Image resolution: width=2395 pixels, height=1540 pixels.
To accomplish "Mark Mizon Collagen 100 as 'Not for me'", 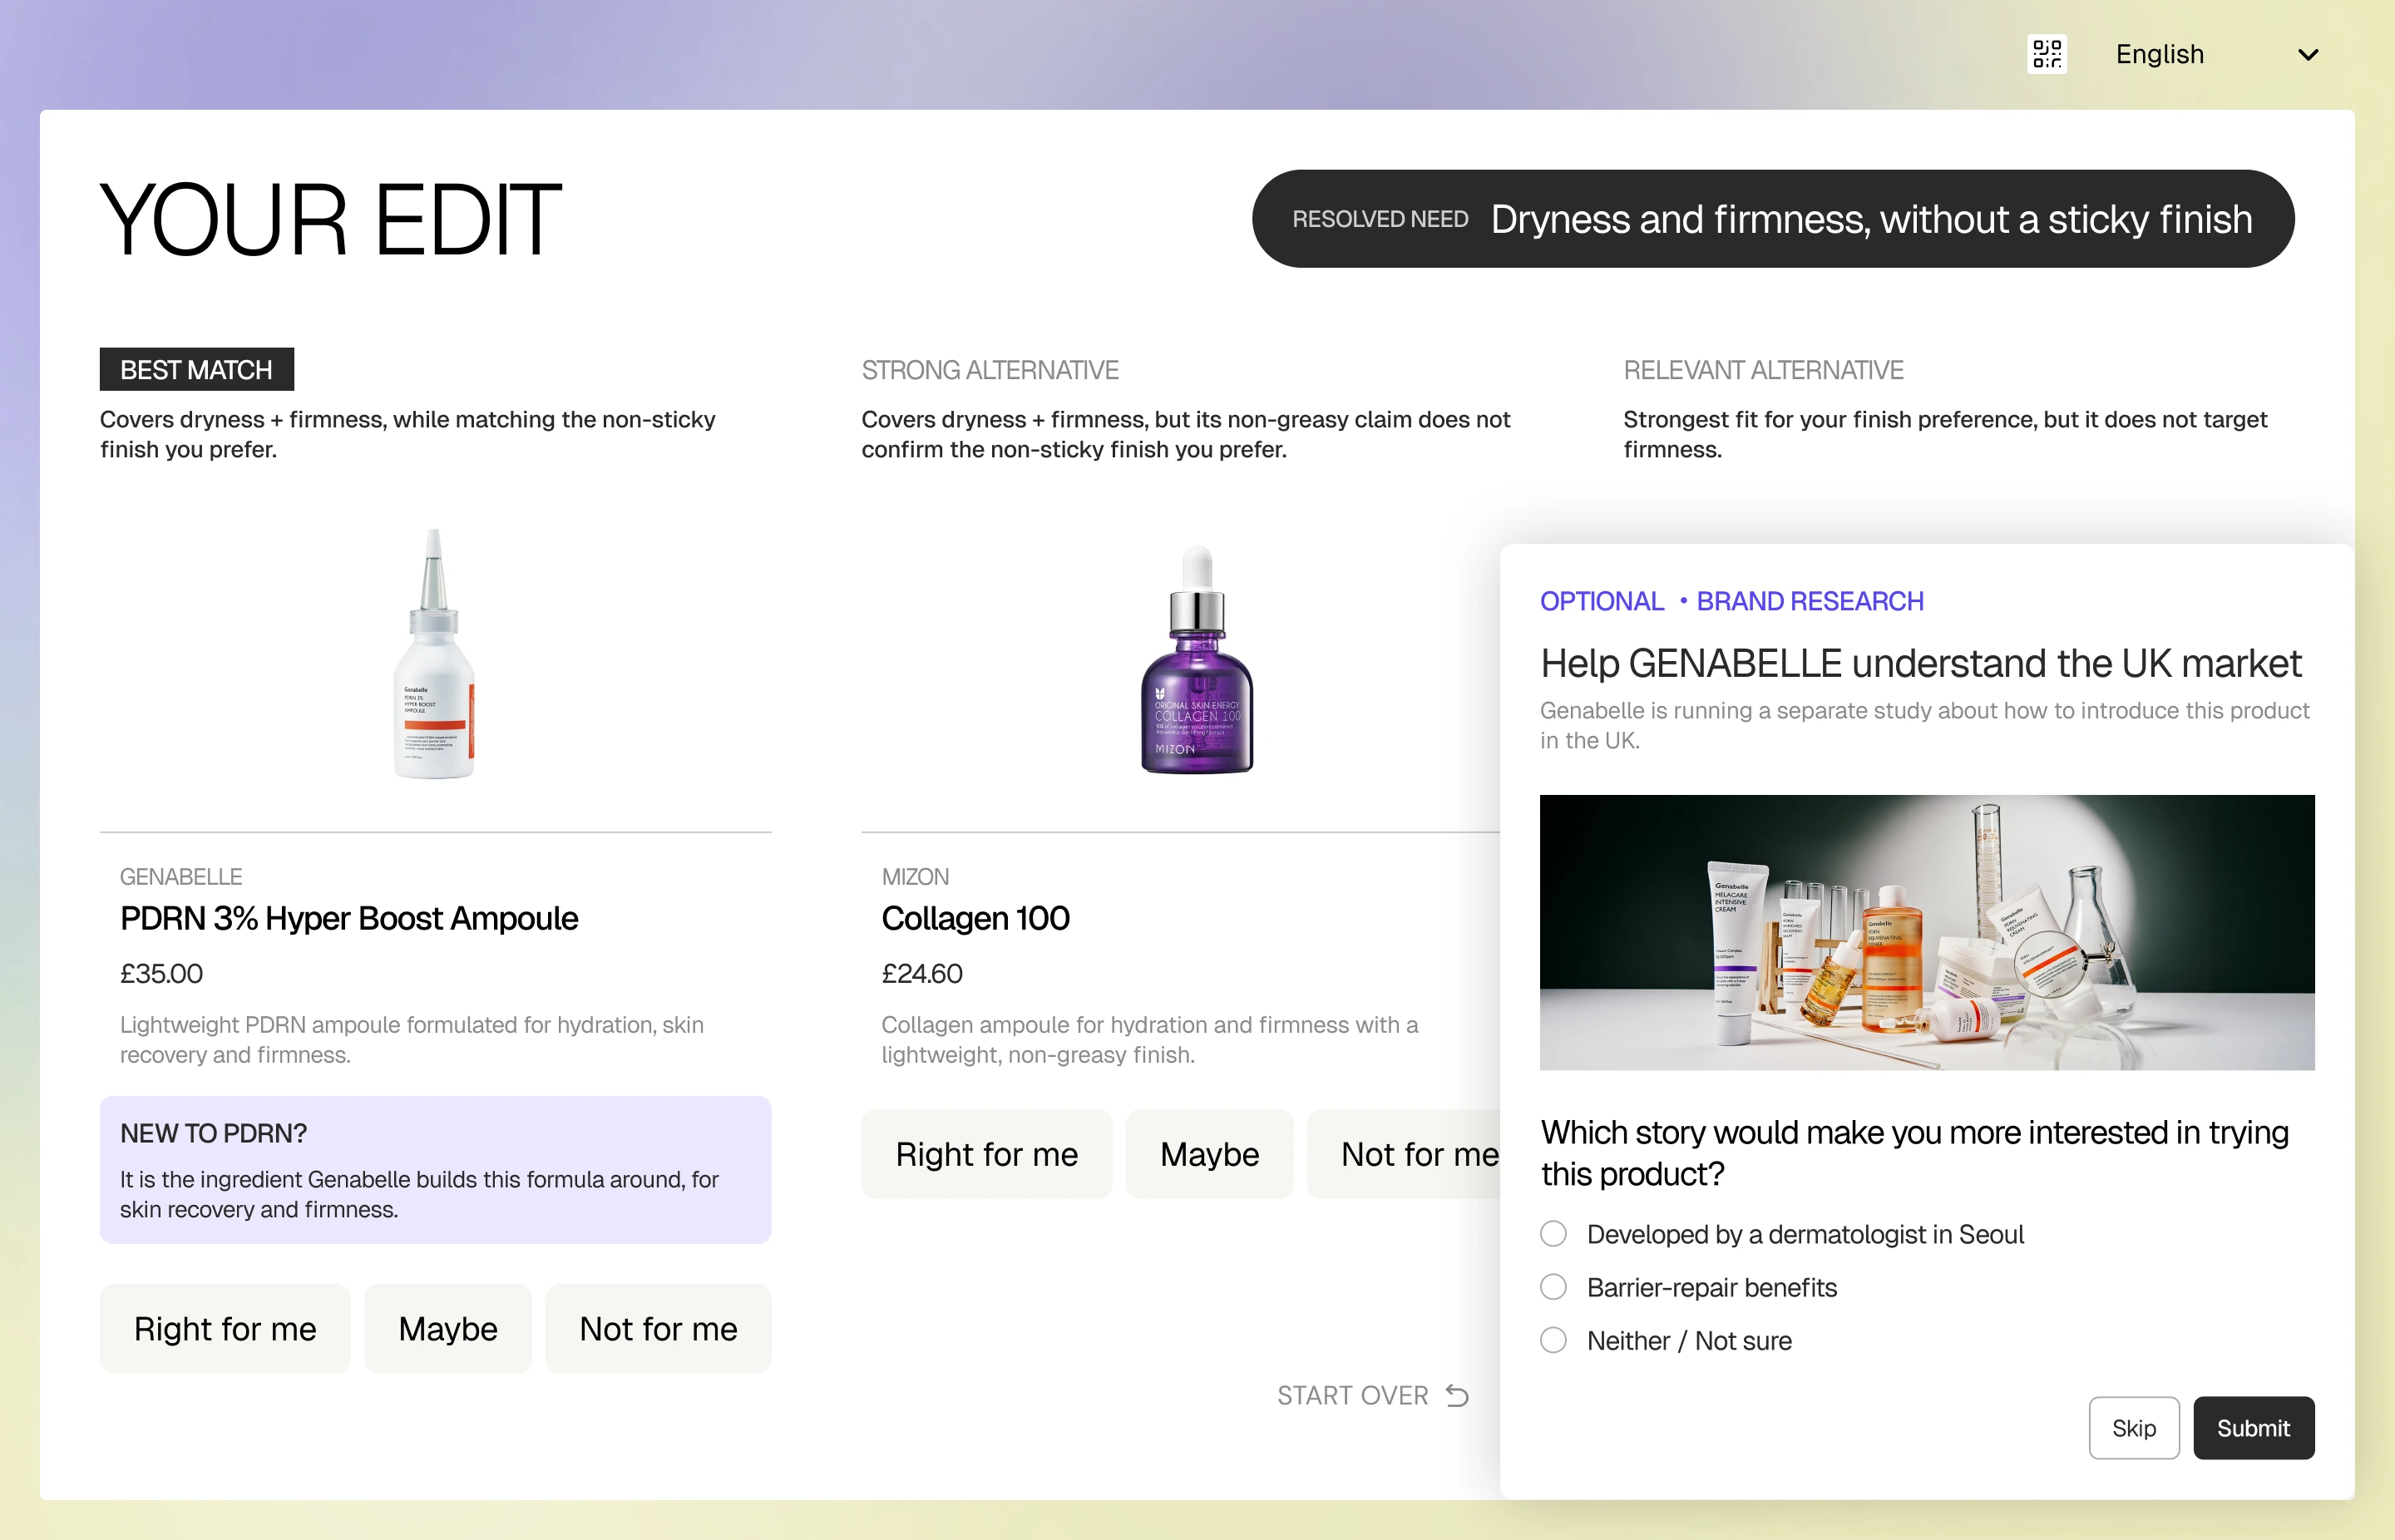I will (x=1404, y=1154).
